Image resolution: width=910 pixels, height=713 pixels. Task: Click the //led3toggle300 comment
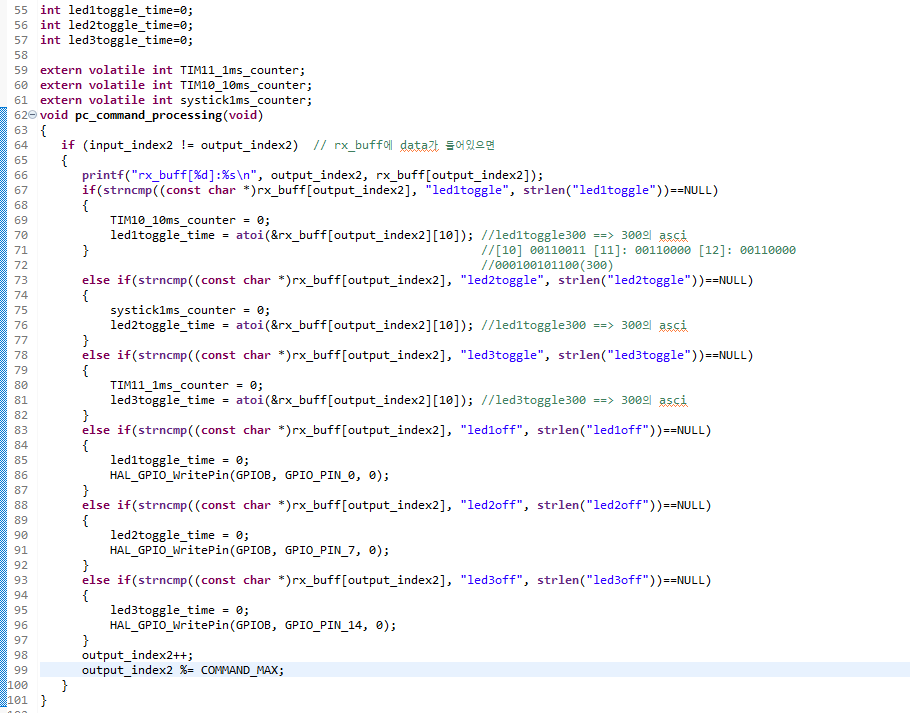click(x=584, y=400)
